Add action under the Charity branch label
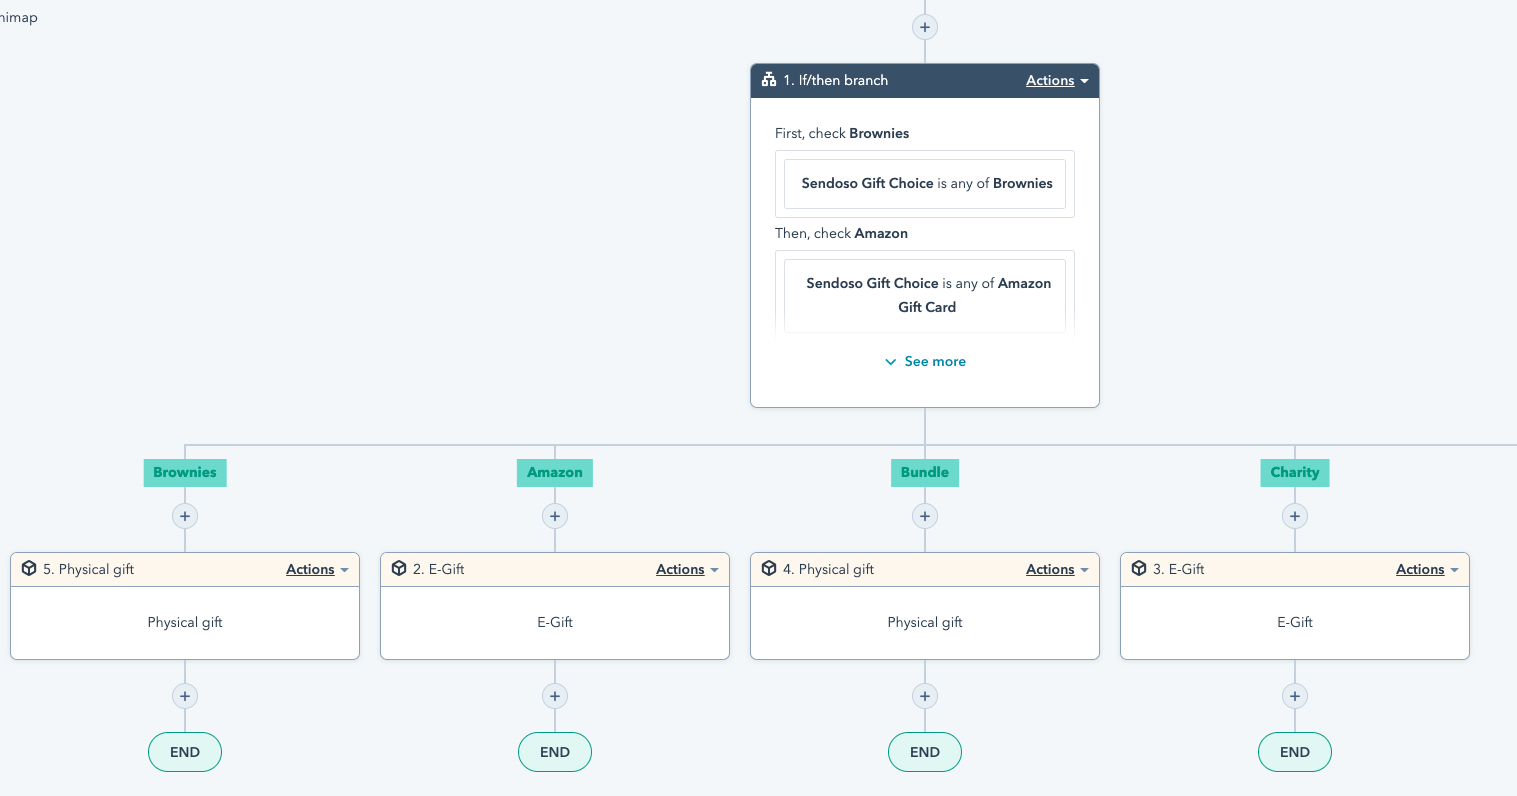This screenshot has width=1517, height=796. tap(1295, 516)
